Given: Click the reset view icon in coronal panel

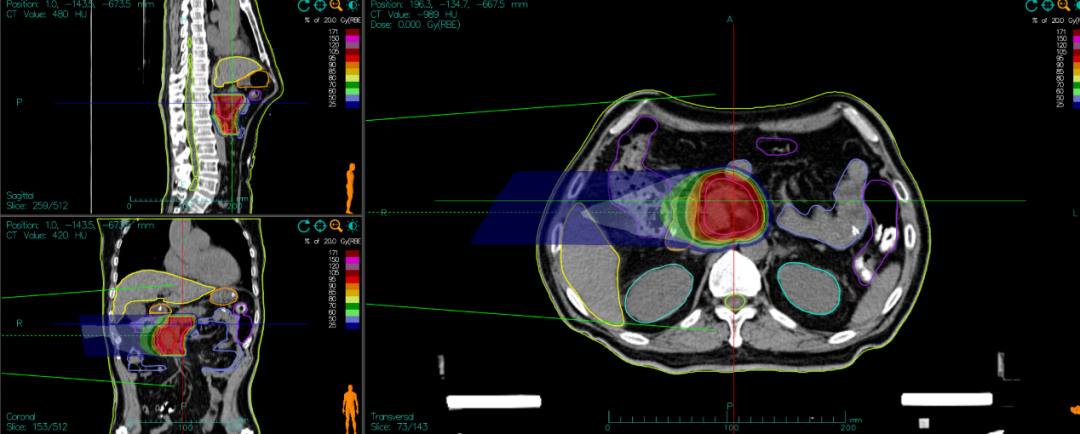Looking at the screenshot, I should (x=303, y=226).
